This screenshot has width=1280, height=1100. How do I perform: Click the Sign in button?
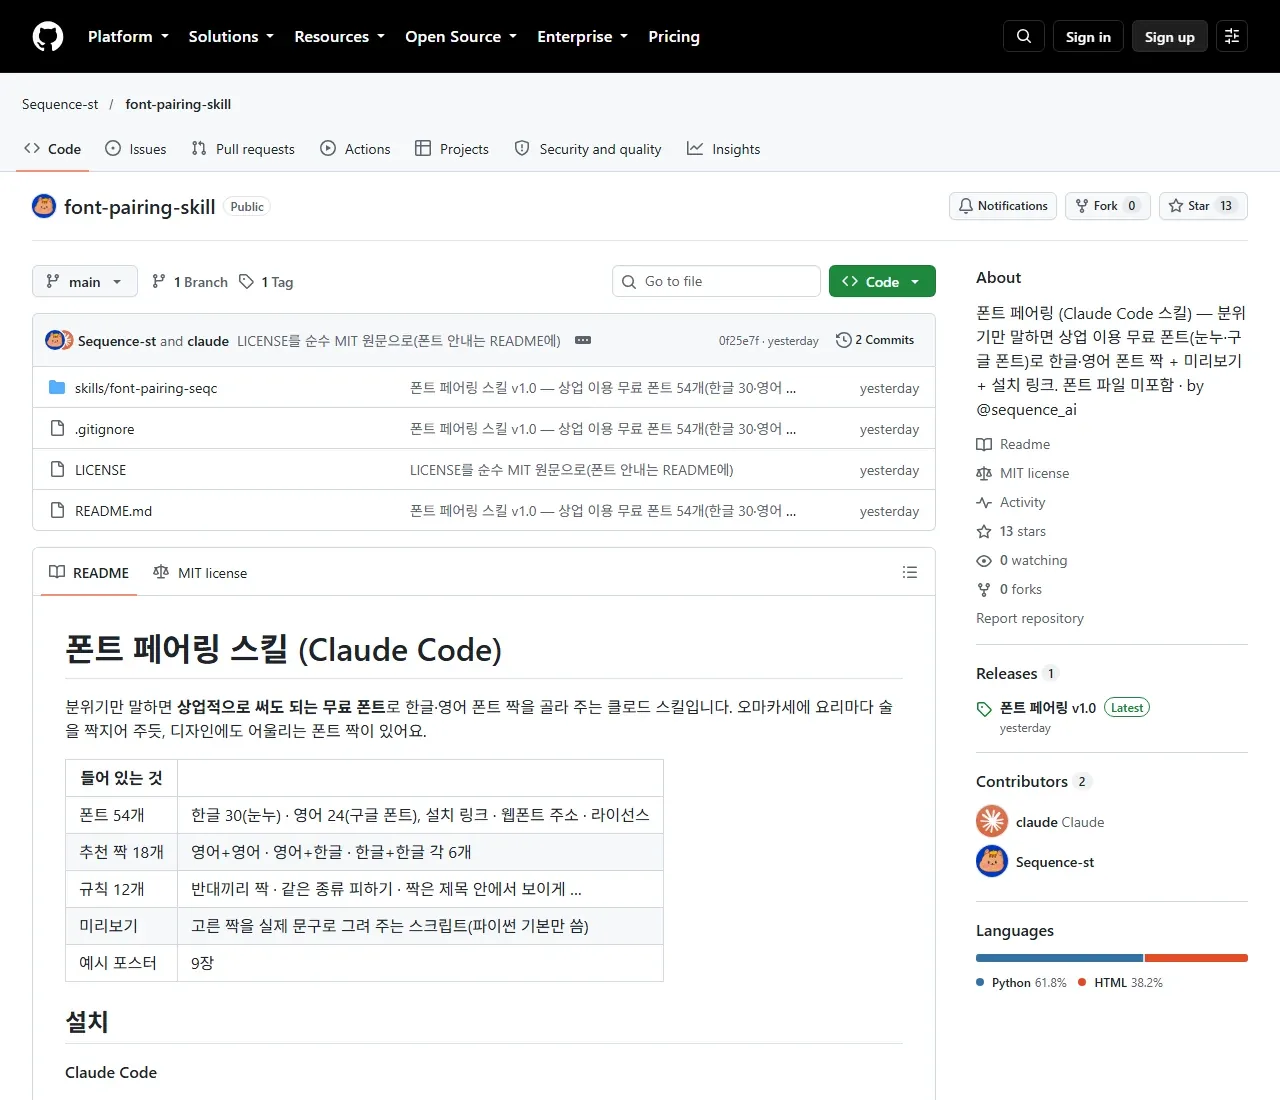1088,36
